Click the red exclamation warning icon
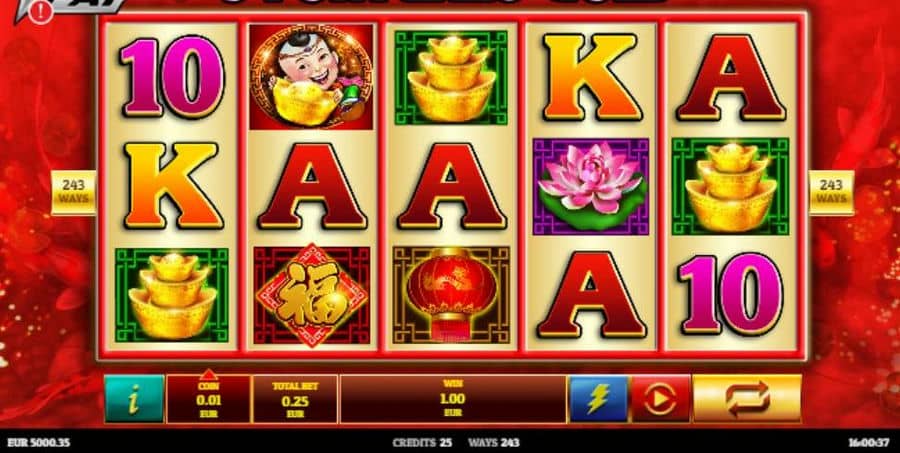Screen dimensions: 900x453 pos(41,11)
